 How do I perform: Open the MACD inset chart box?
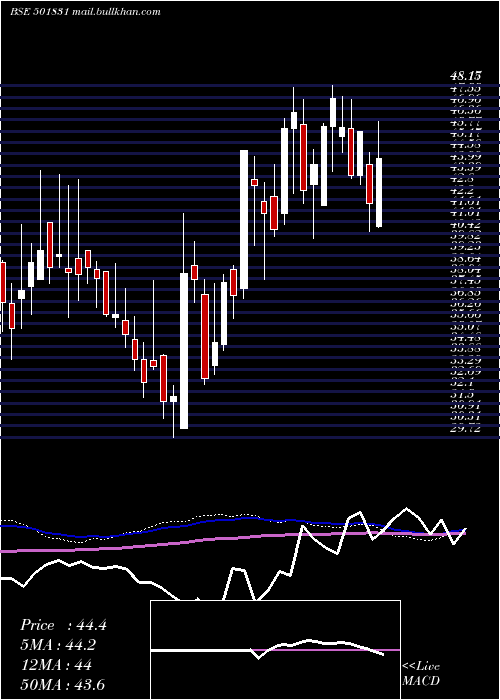click(275, 650)
